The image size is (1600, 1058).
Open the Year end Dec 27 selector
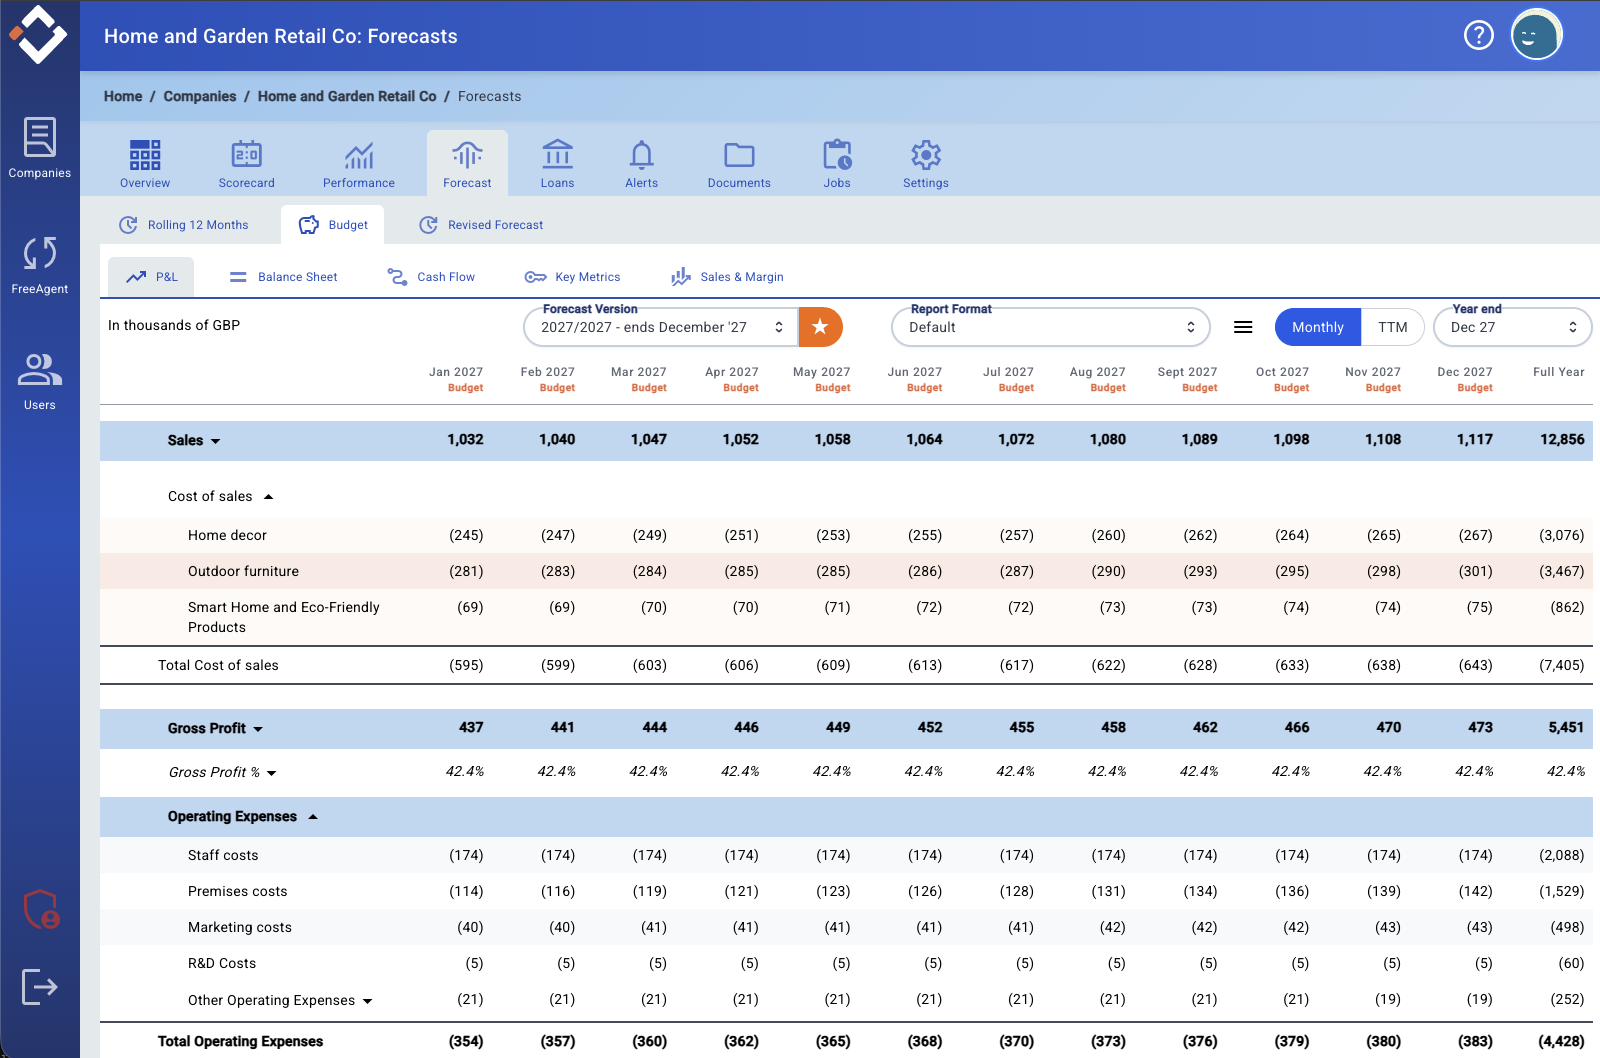point(1512,327)
